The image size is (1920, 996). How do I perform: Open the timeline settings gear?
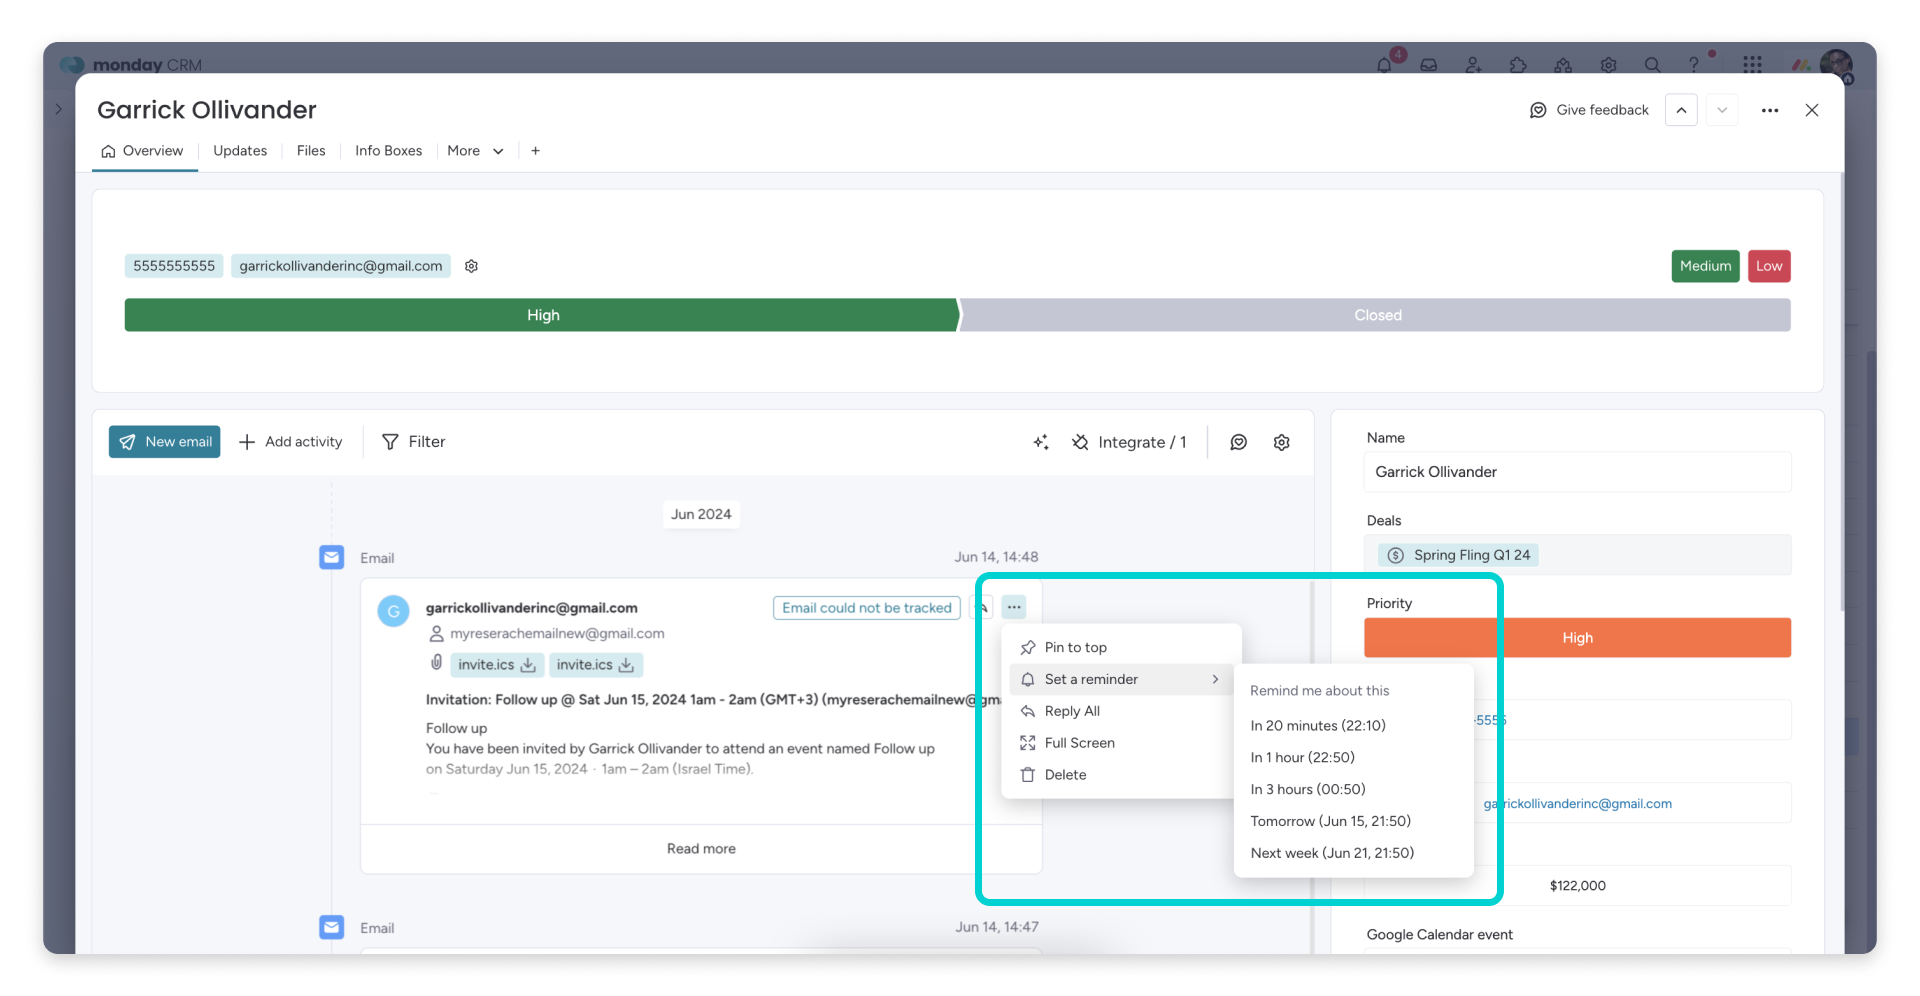click(1282, 442)
